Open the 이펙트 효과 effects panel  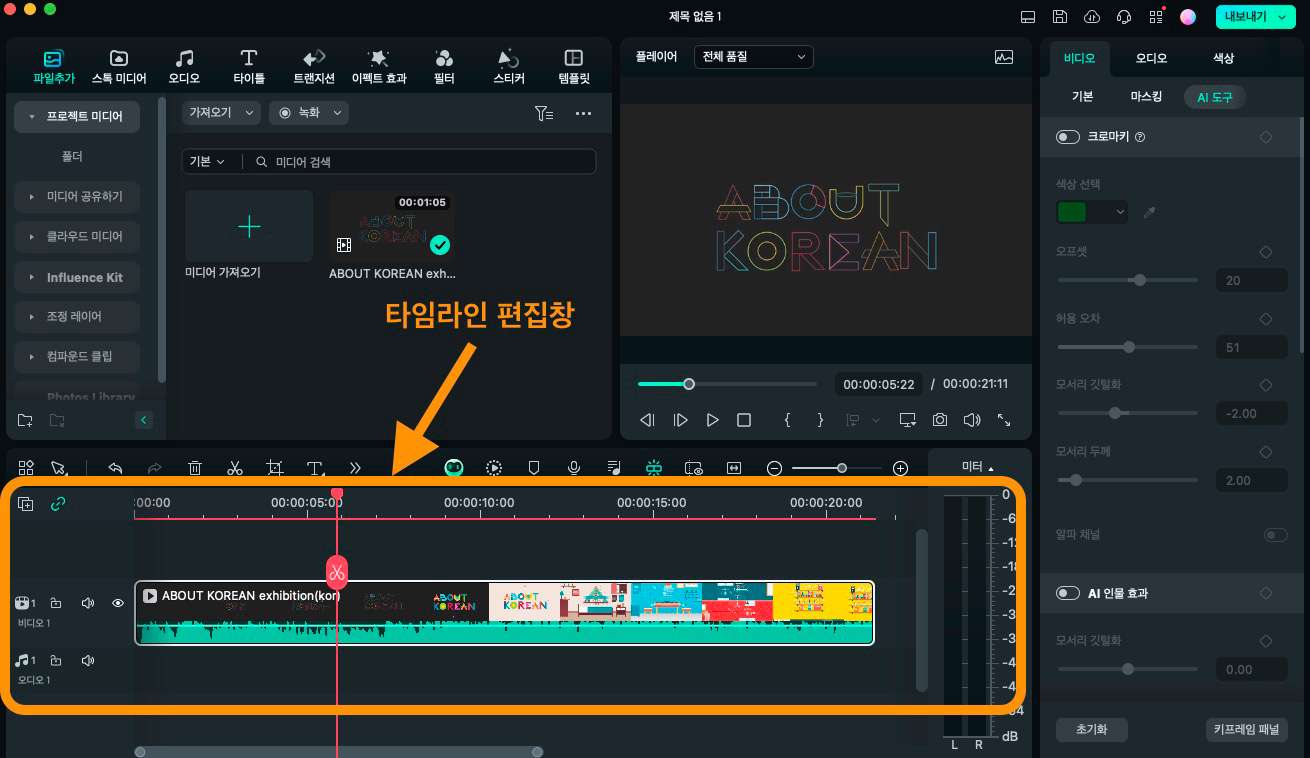[379, 66]
